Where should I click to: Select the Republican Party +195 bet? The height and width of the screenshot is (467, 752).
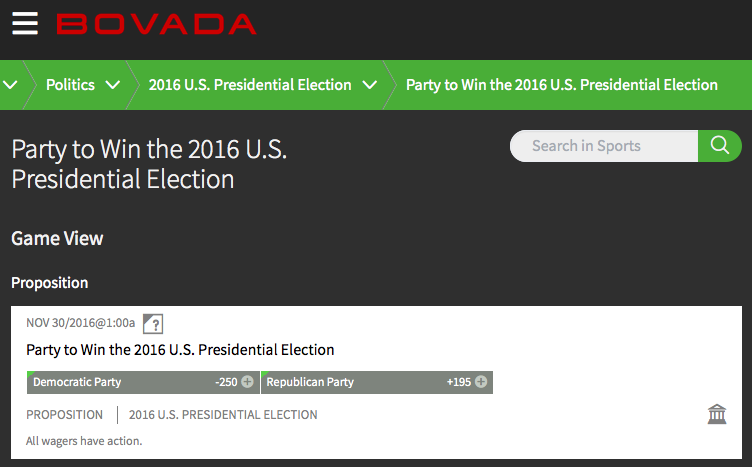tap(377, 382)
